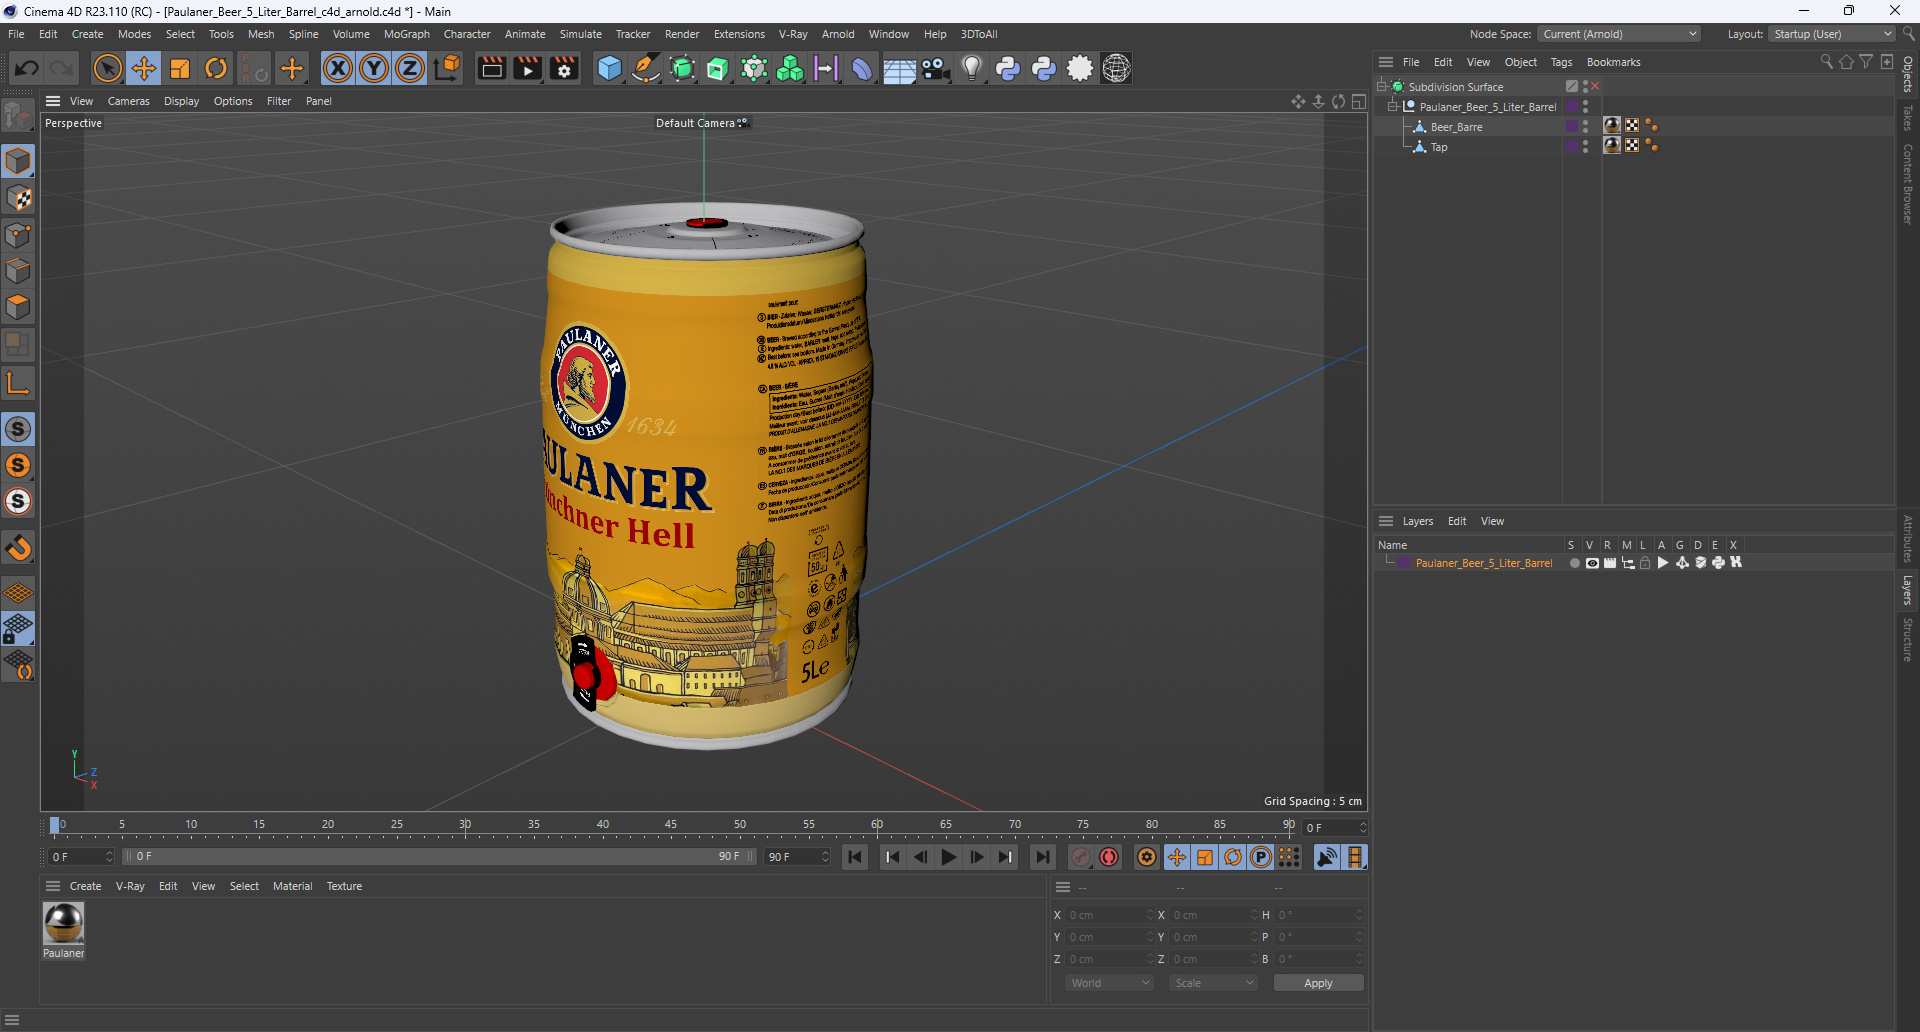Go to end of animation
Image resolution: width=1920 pixels, height=1032 pixels.
1043,857
